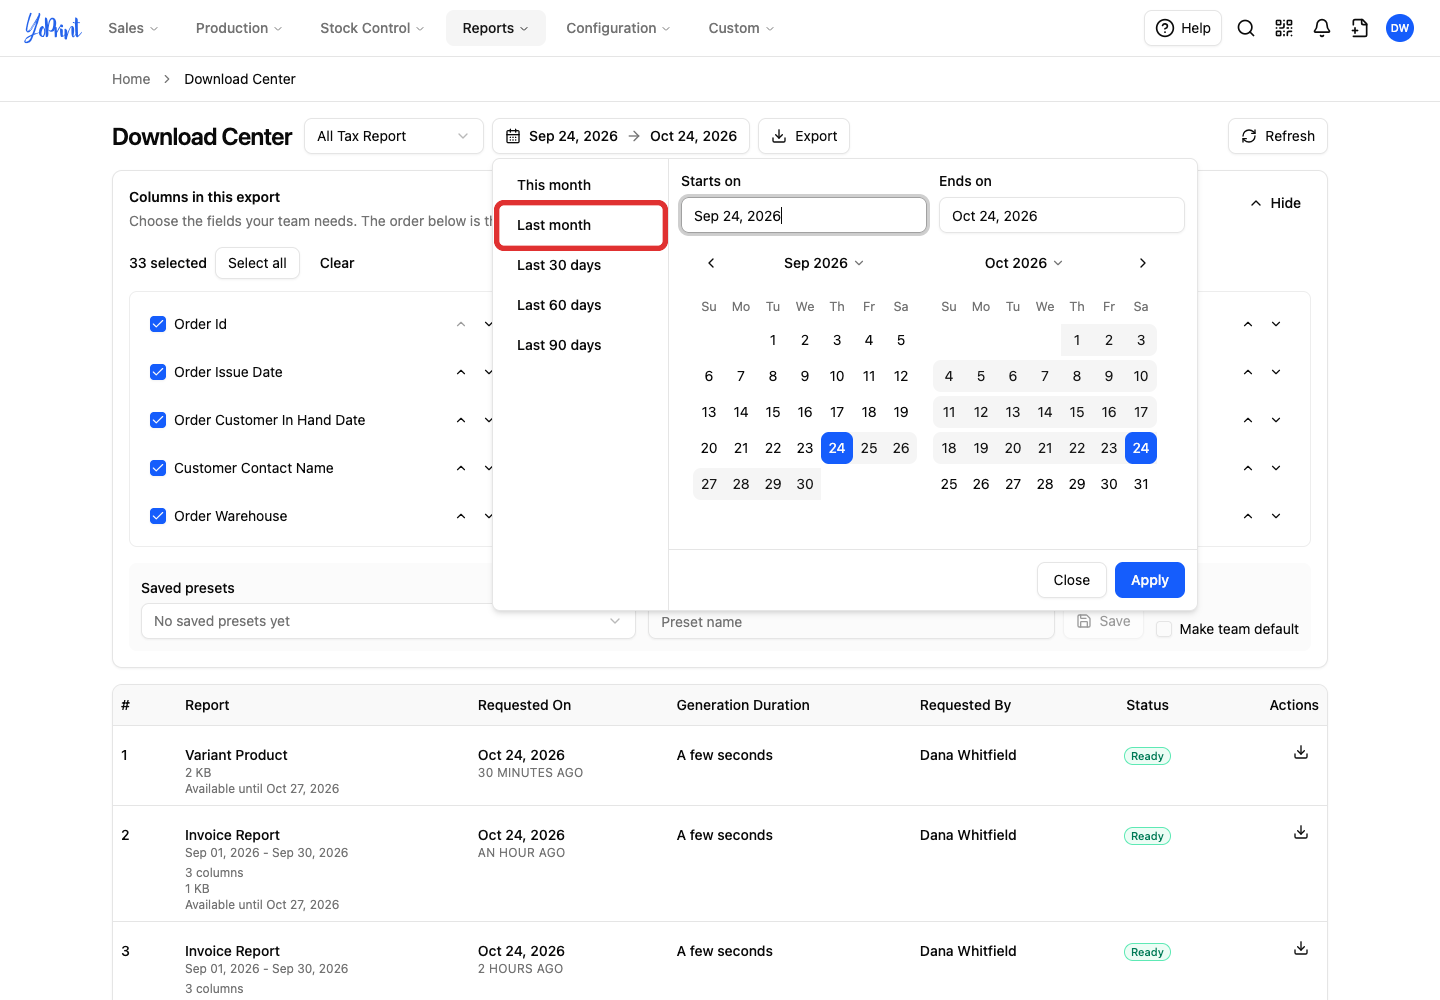Viewport: 1440px width, 1000px height.
Task: Move Customer Contact Name column up
Action: tap(461, 468)
